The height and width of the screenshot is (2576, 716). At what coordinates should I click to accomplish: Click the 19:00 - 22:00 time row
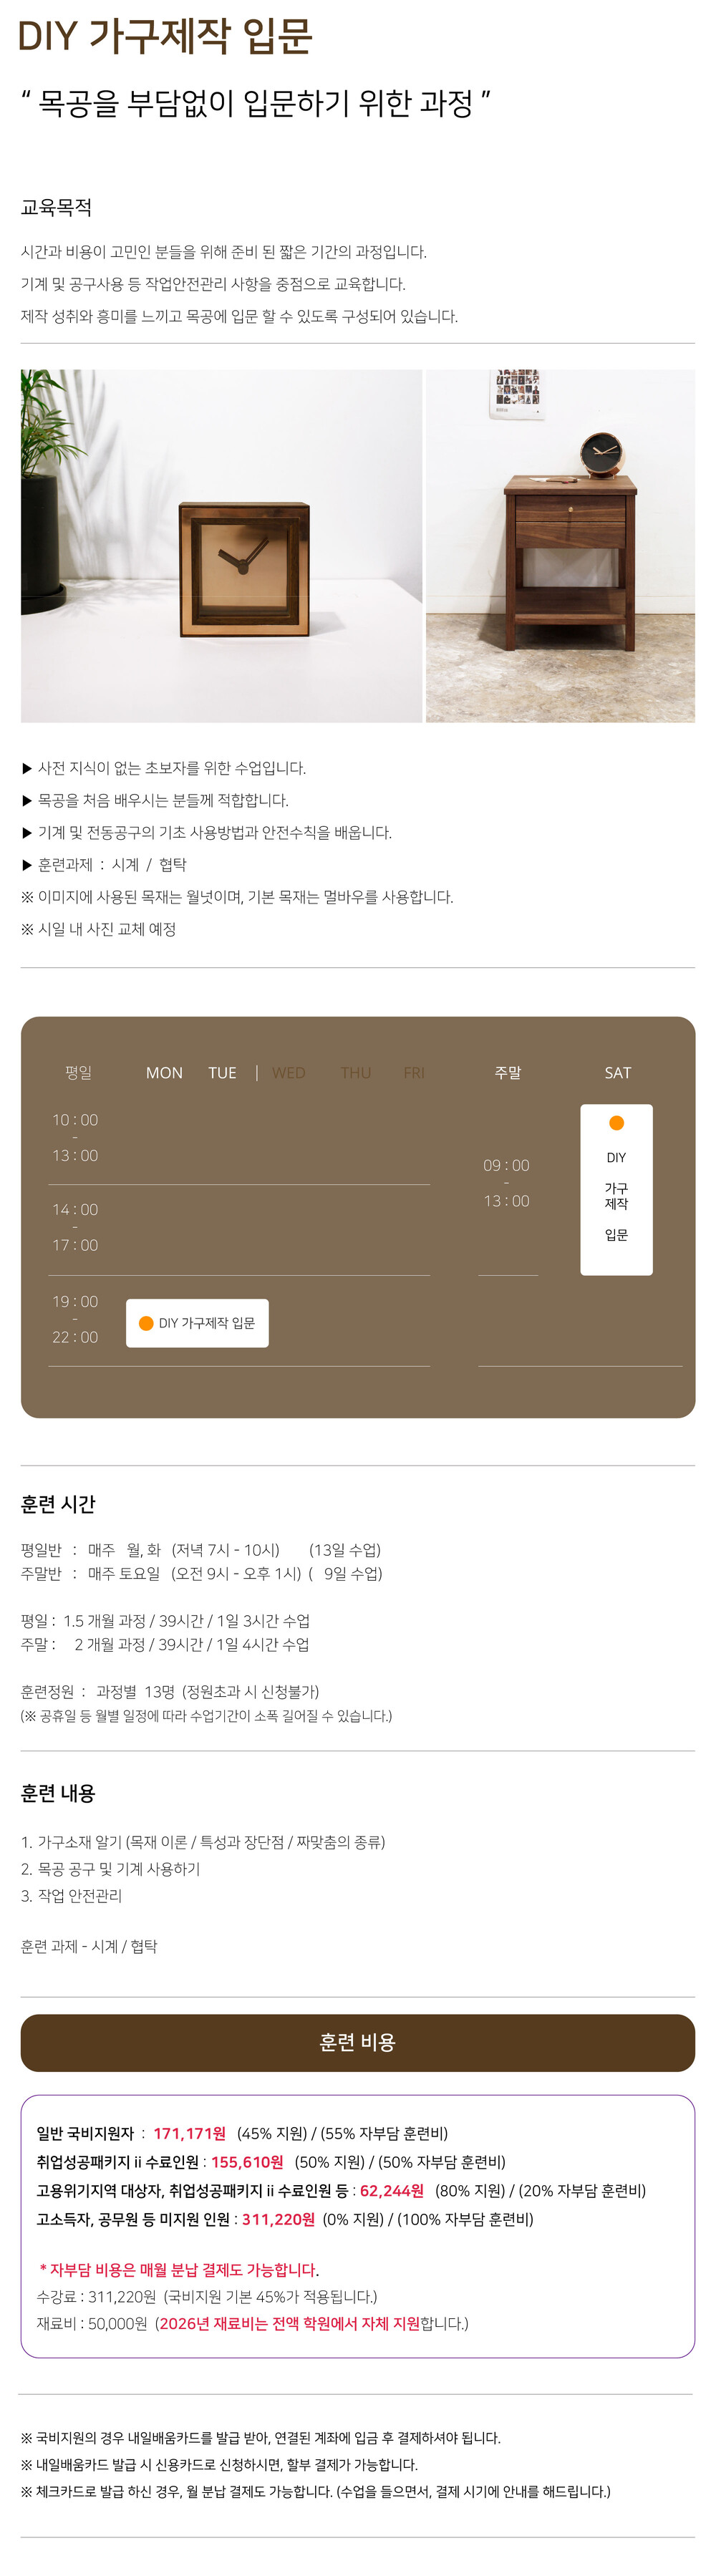click(75, 1319)
